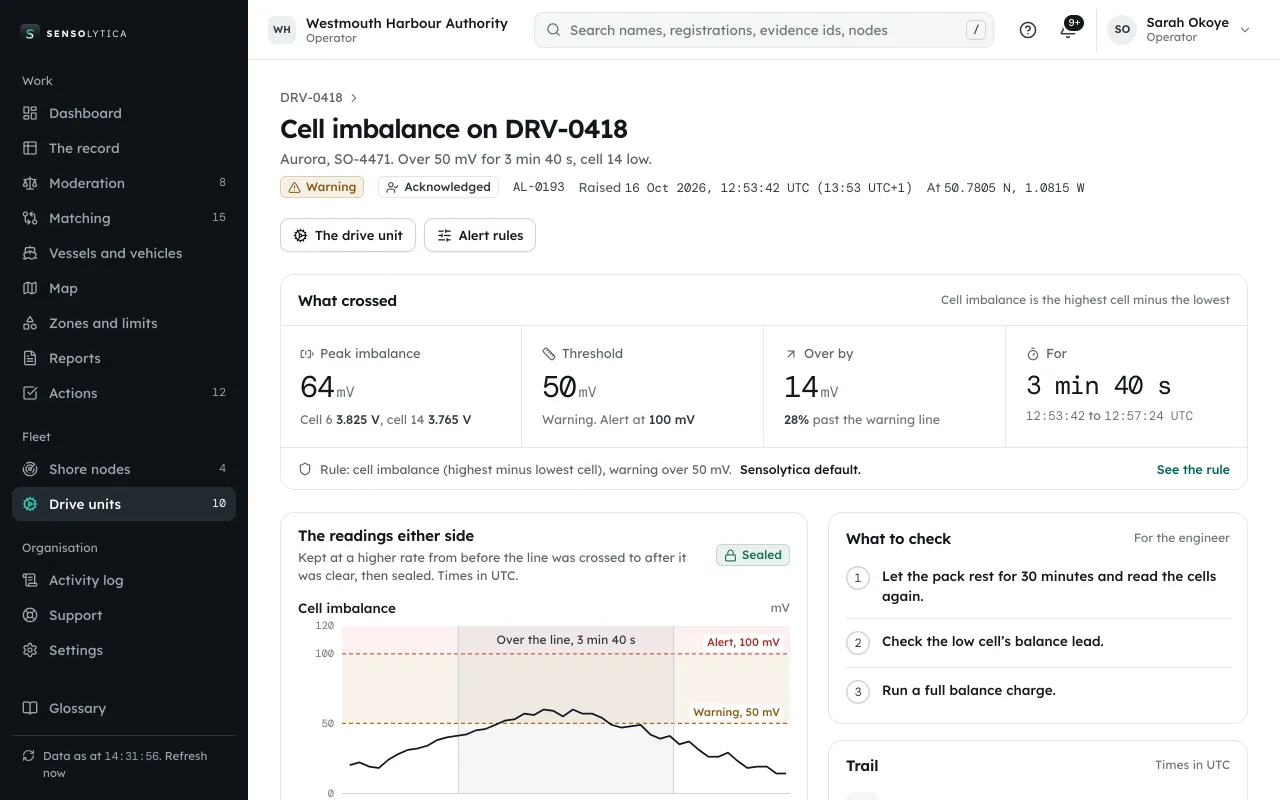
Task: Click the Peak imbalance battery icon
Action: point(307,354)
